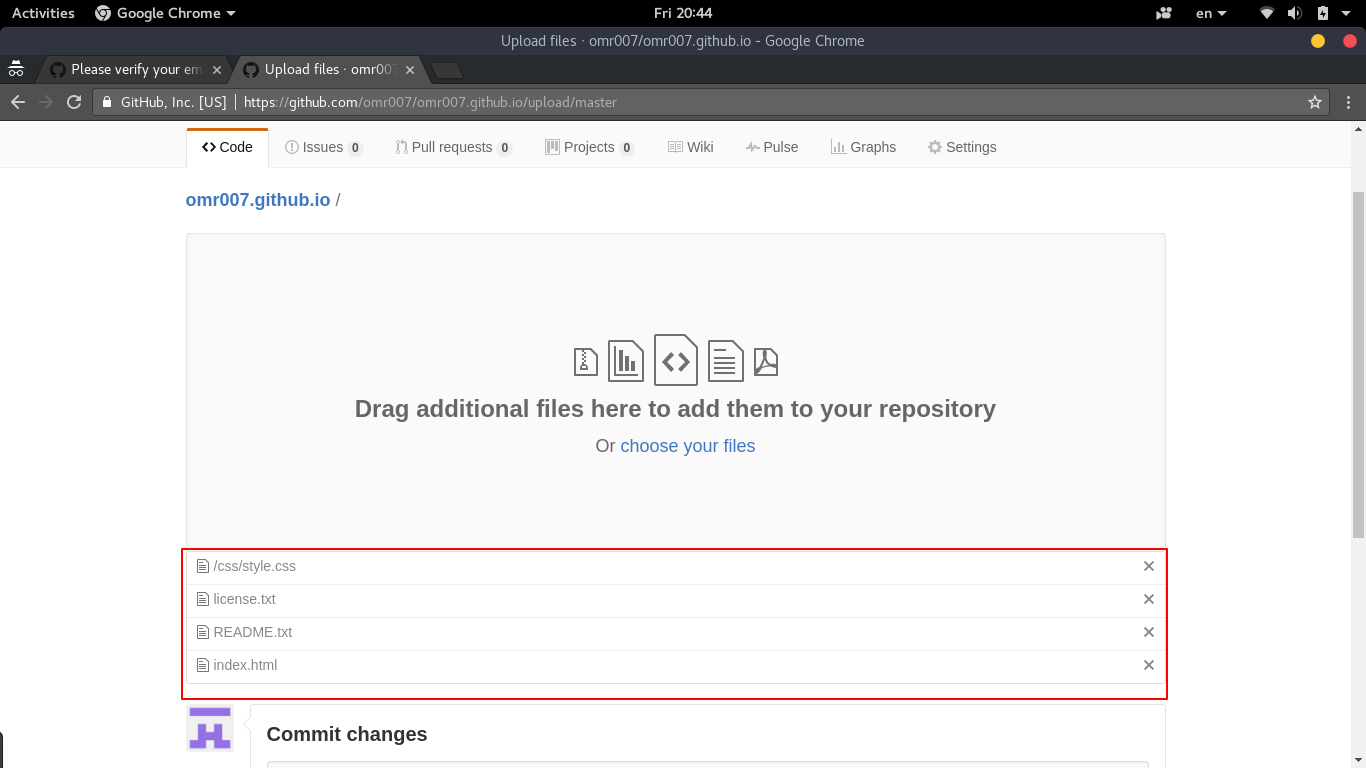
Task: Bookmark this page with the star icon
Action: tap(1315, 102)
